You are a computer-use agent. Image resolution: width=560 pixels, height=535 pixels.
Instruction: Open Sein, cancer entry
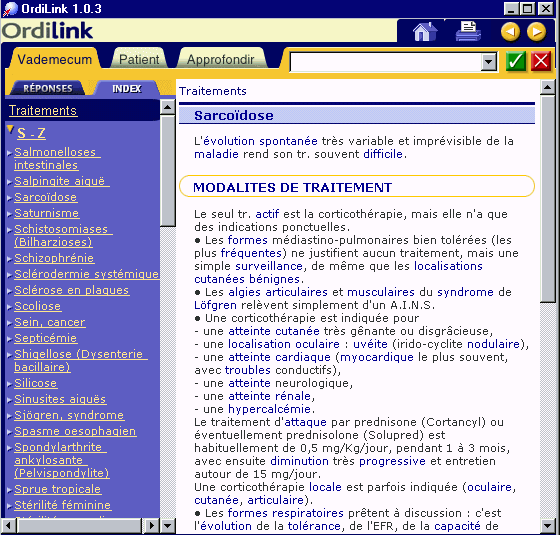(50, 322)
